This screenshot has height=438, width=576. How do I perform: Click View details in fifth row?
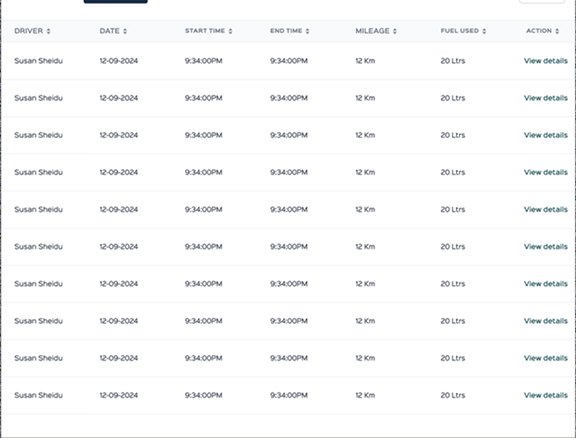(x=546, y=209)
